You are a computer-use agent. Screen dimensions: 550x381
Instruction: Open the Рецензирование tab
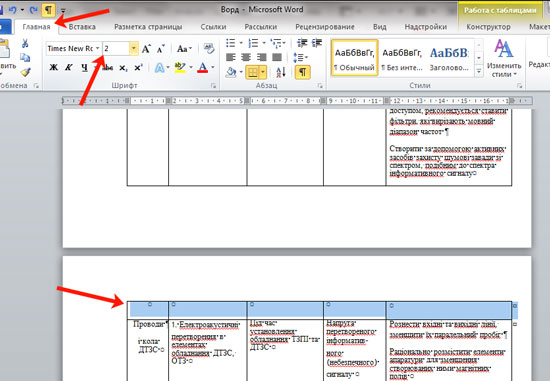325,27
